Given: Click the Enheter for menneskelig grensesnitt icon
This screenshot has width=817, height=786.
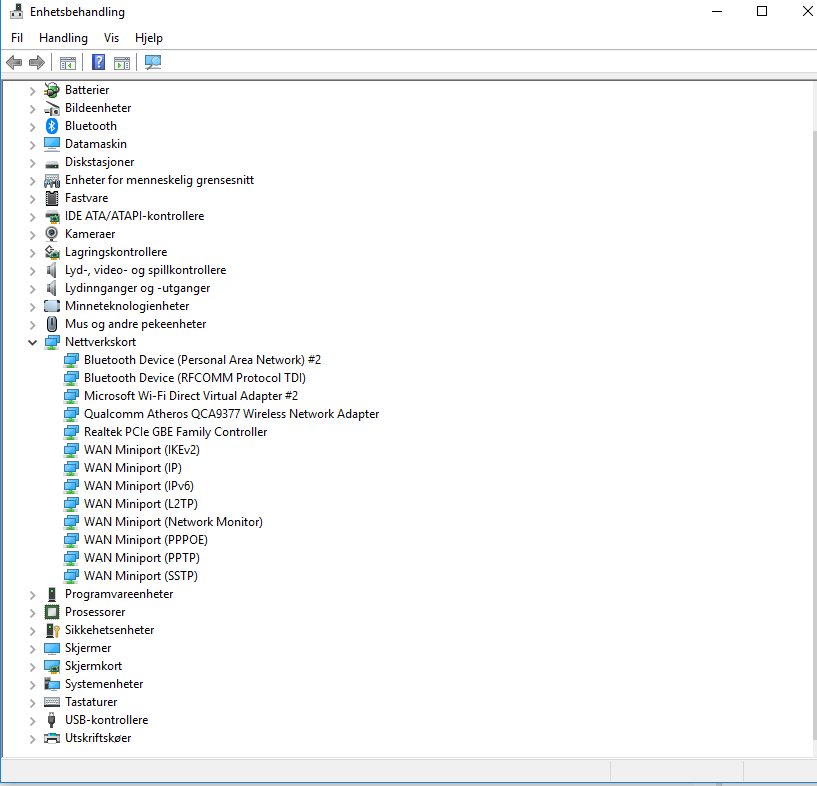Looking at the screenshot, I should (52, 180).
